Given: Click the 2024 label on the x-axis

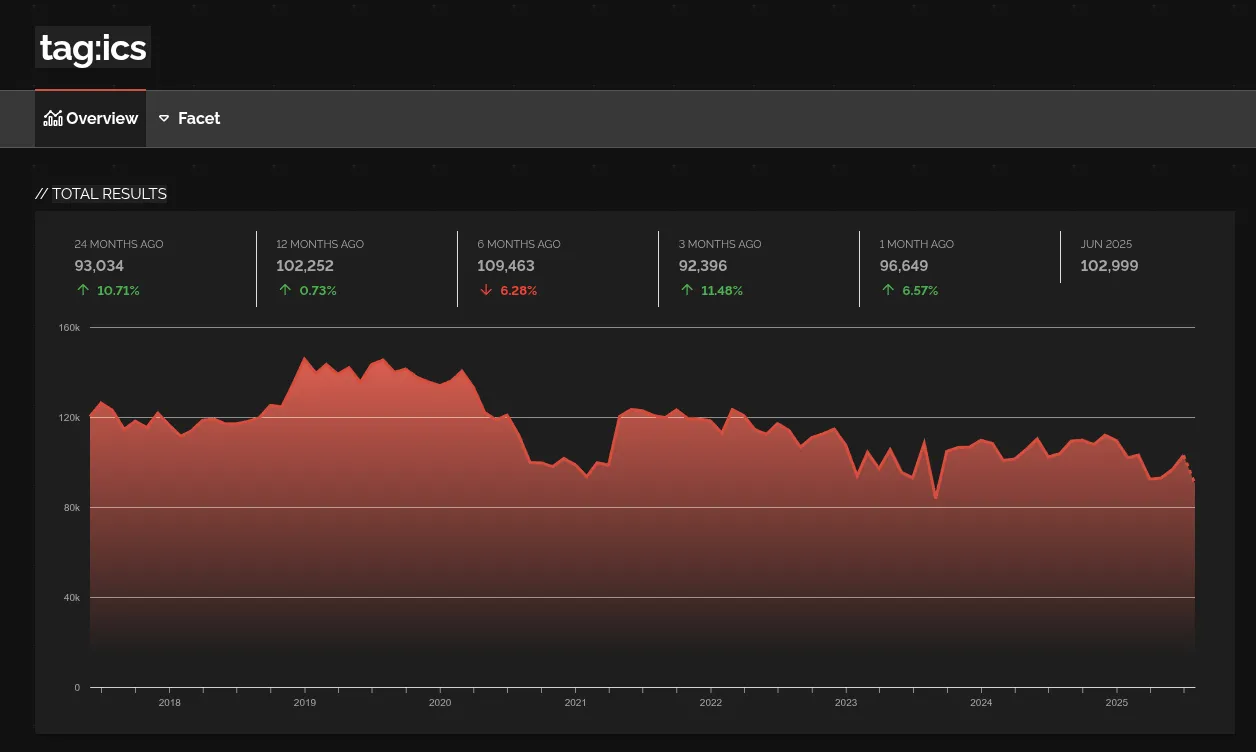Looking at the screenshot, I should pos(981,703).
